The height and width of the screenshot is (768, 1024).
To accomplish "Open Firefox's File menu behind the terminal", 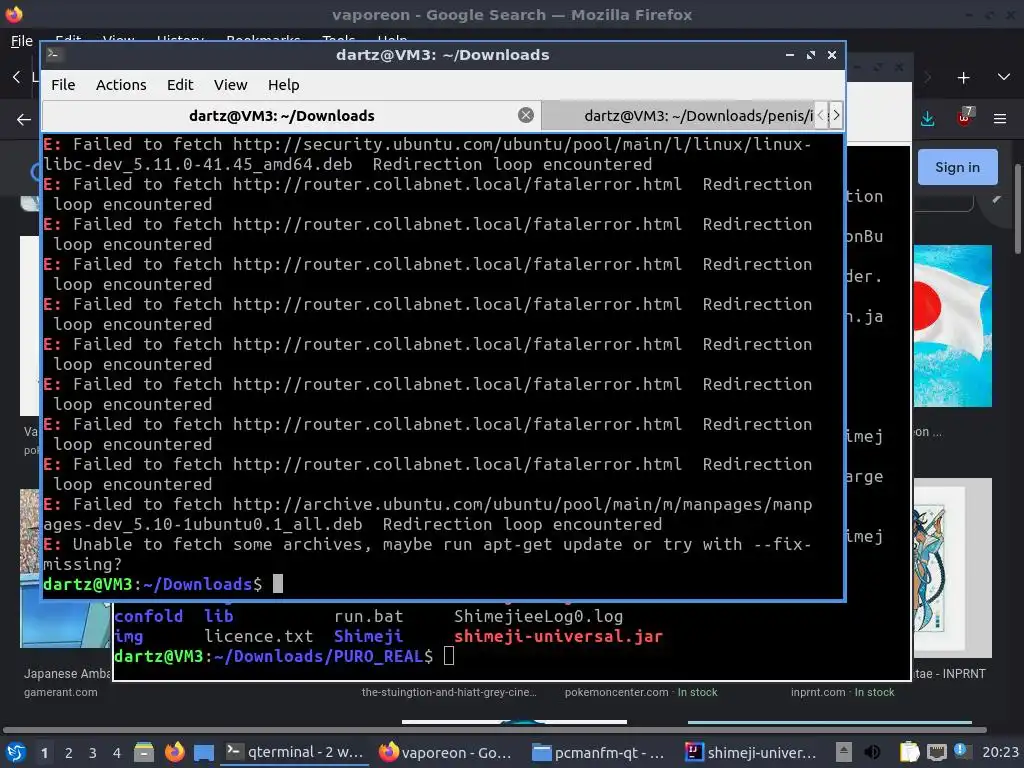I will (x=22, y=41).
